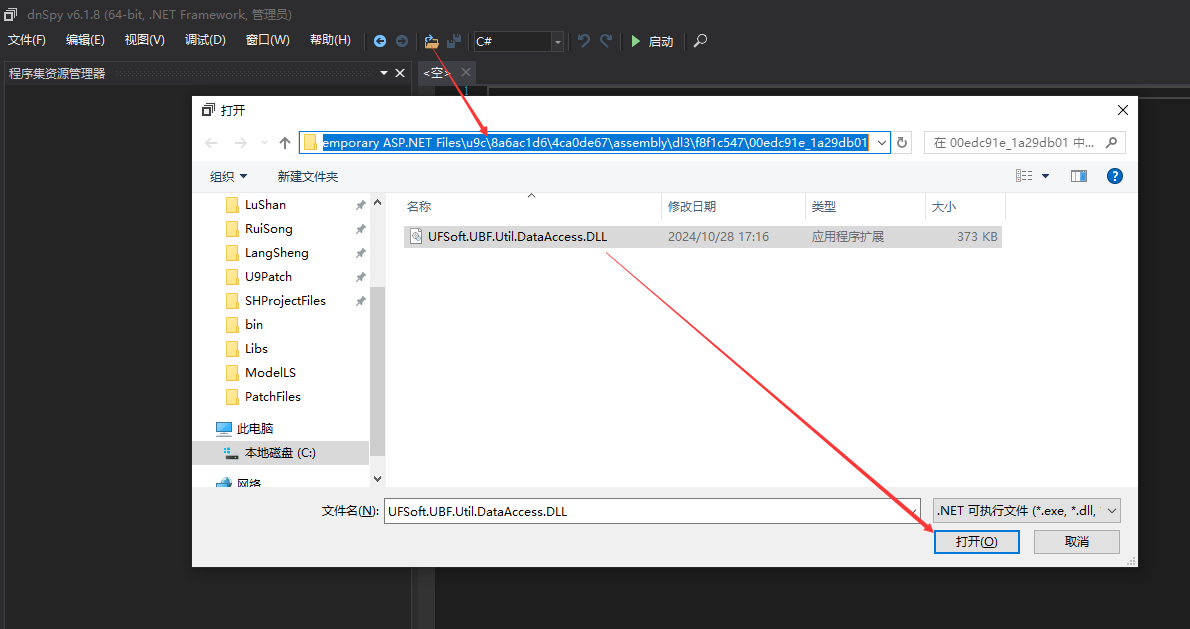Select 本地磁盘 (C:) in the navigation tree
The width and height of the screenshot is (1190, 629).
280,453
